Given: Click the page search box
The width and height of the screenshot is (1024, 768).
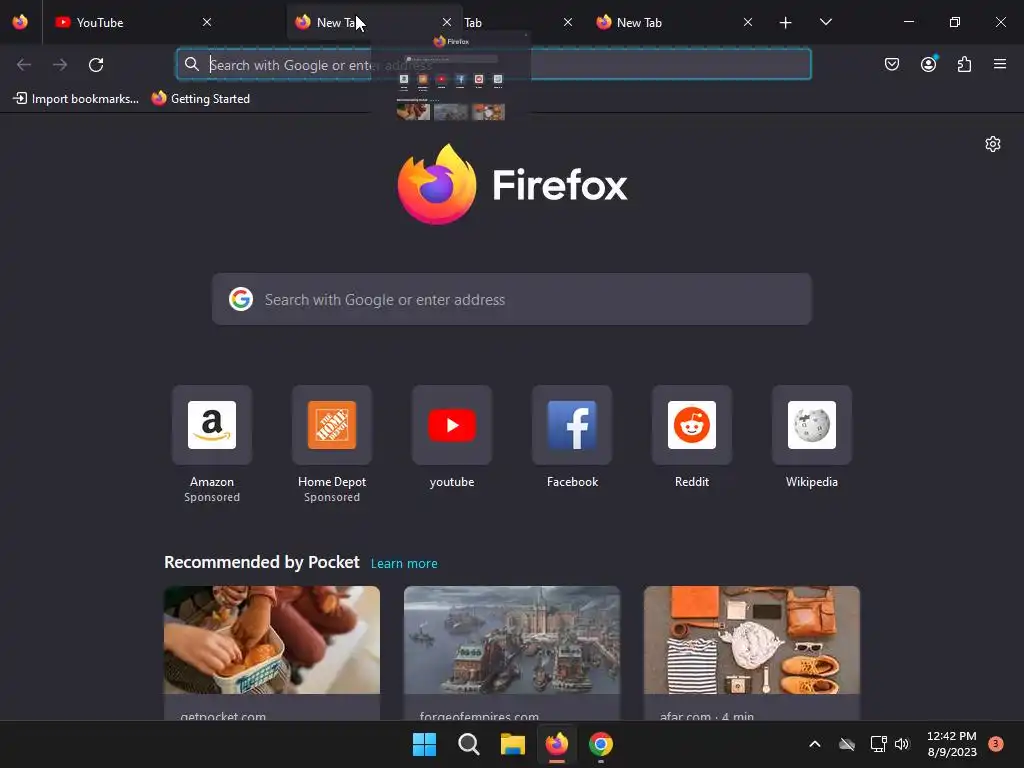Looking at the screenshot, I should 511,299.
